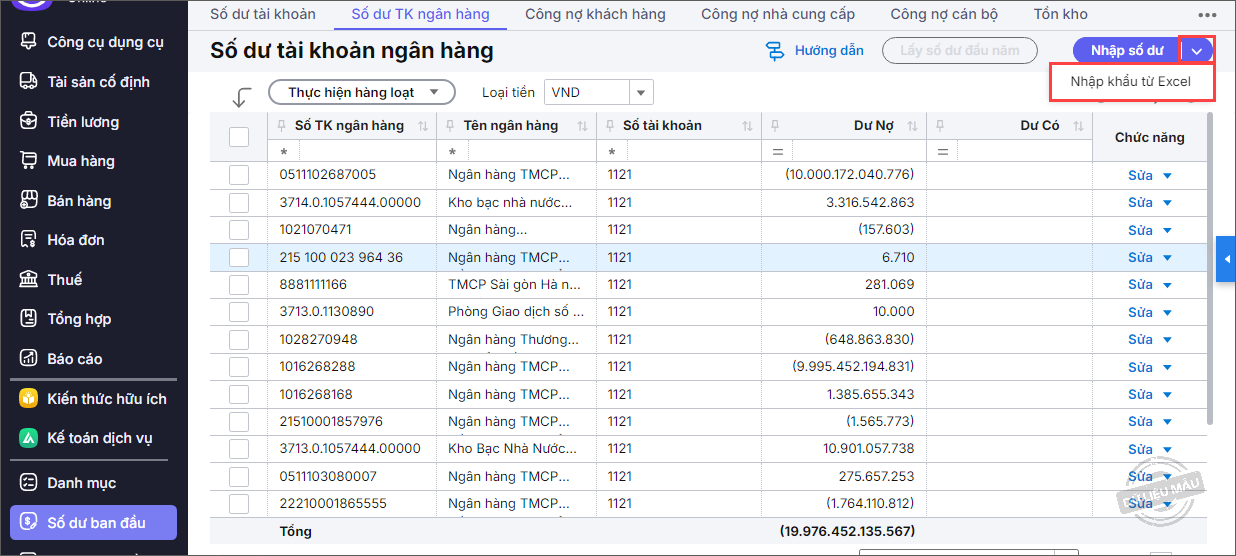Viewport: 1236px width, 556px height.
Task: Open the Tiền lương sidebar icon
Action: point(29,122)
